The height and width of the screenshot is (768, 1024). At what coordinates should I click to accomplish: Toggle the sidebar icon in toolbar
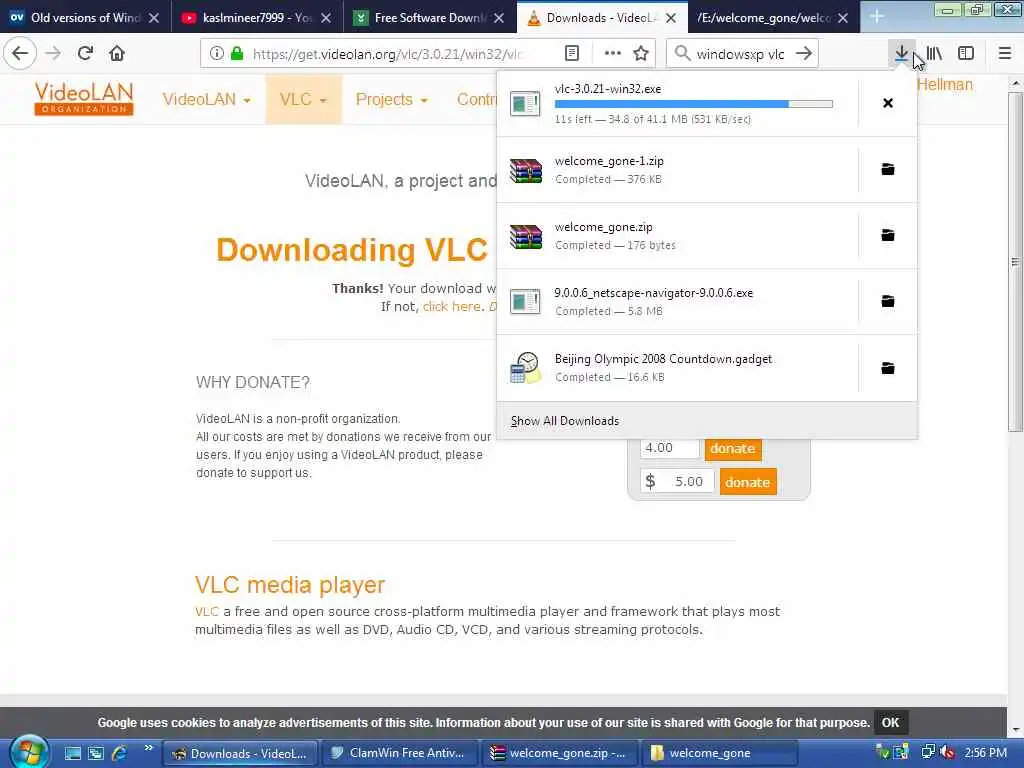[x=966, y=54]
